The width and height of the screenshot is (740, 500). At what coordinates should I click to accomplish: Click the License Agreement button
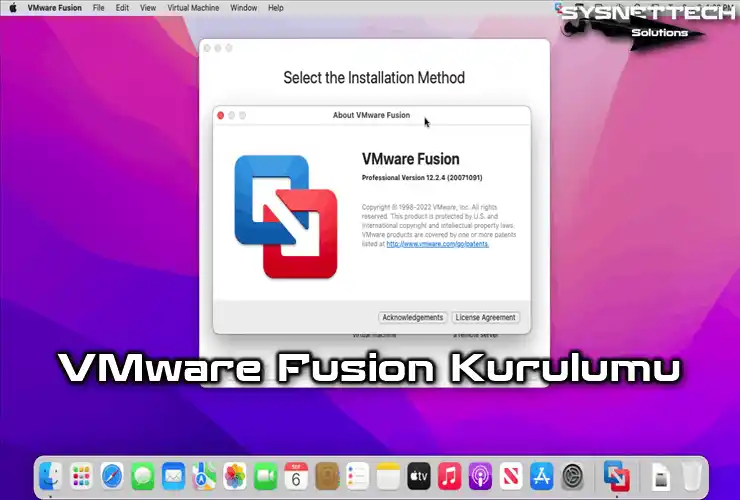(x=485, y=317)
